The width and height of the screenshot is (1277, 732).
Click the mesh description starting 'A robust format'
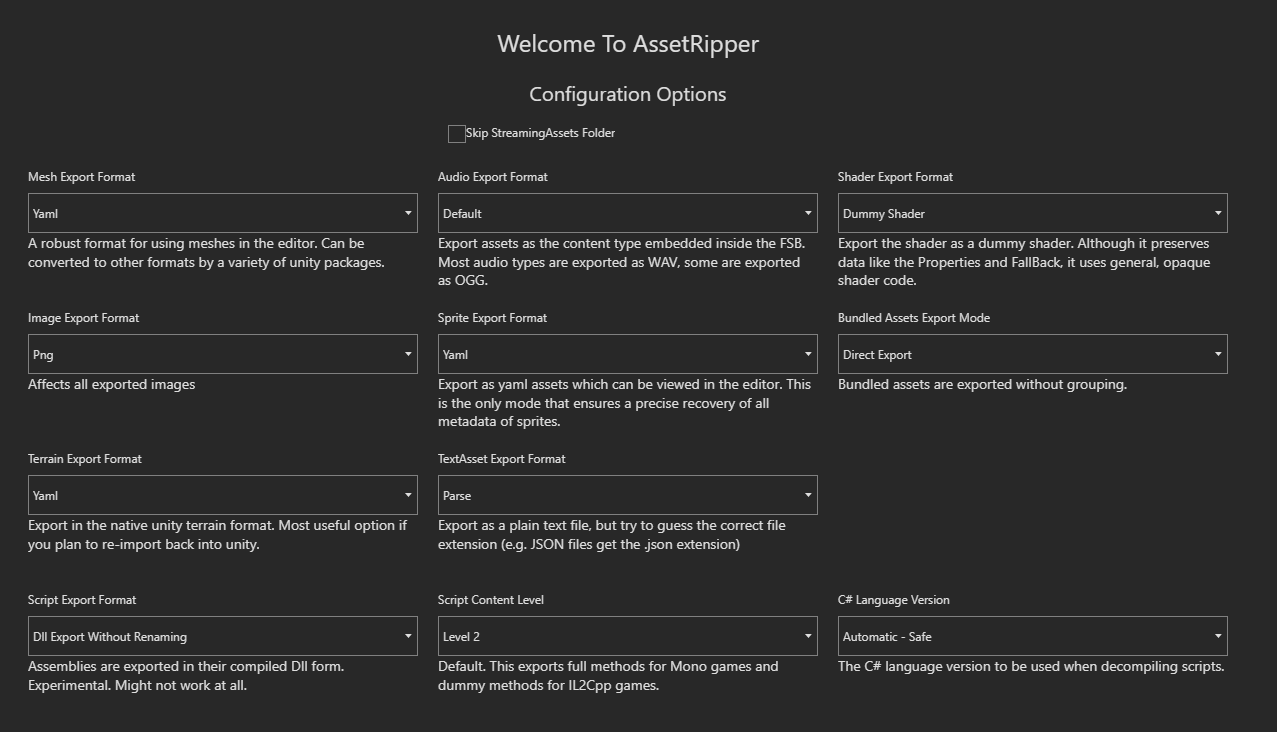coord(207,253)
